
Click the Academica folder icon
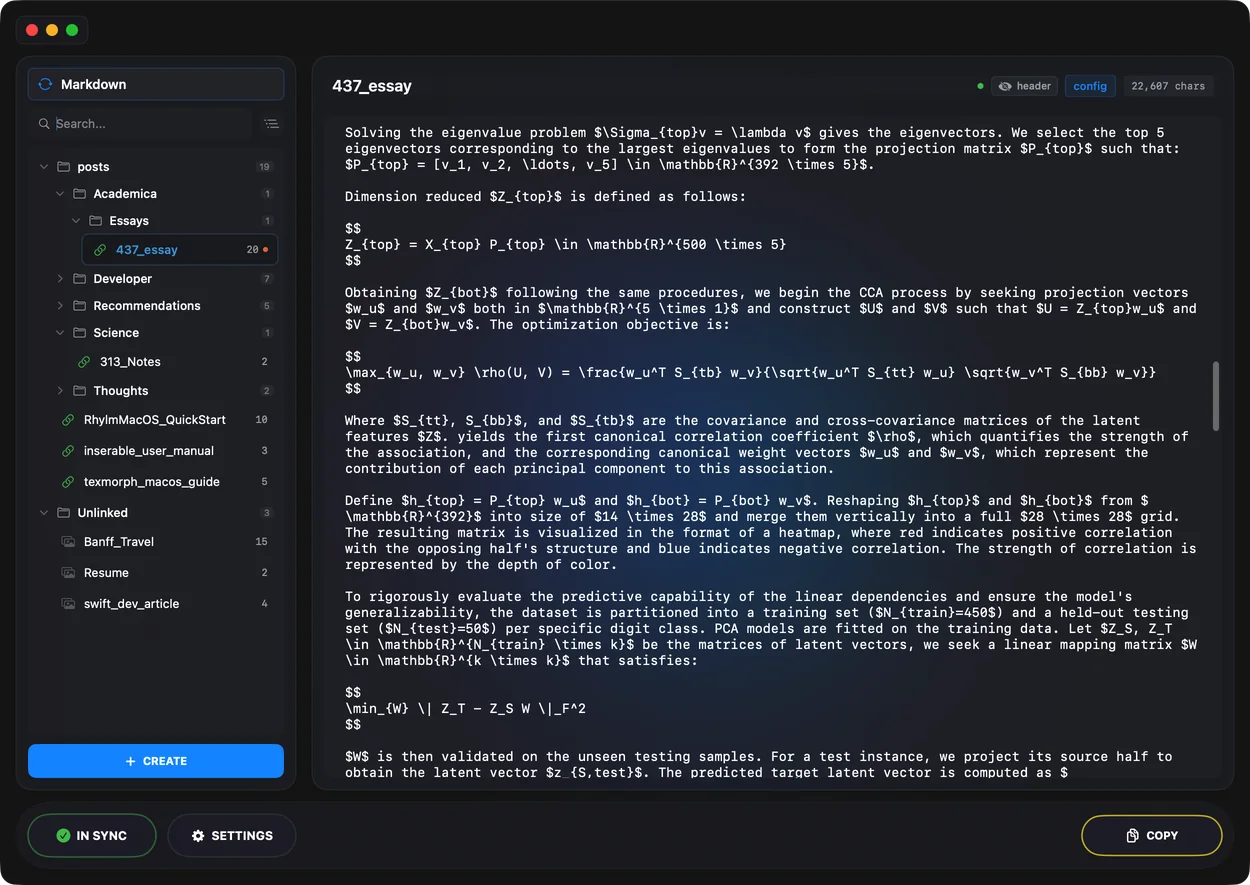tap(79, 194)
